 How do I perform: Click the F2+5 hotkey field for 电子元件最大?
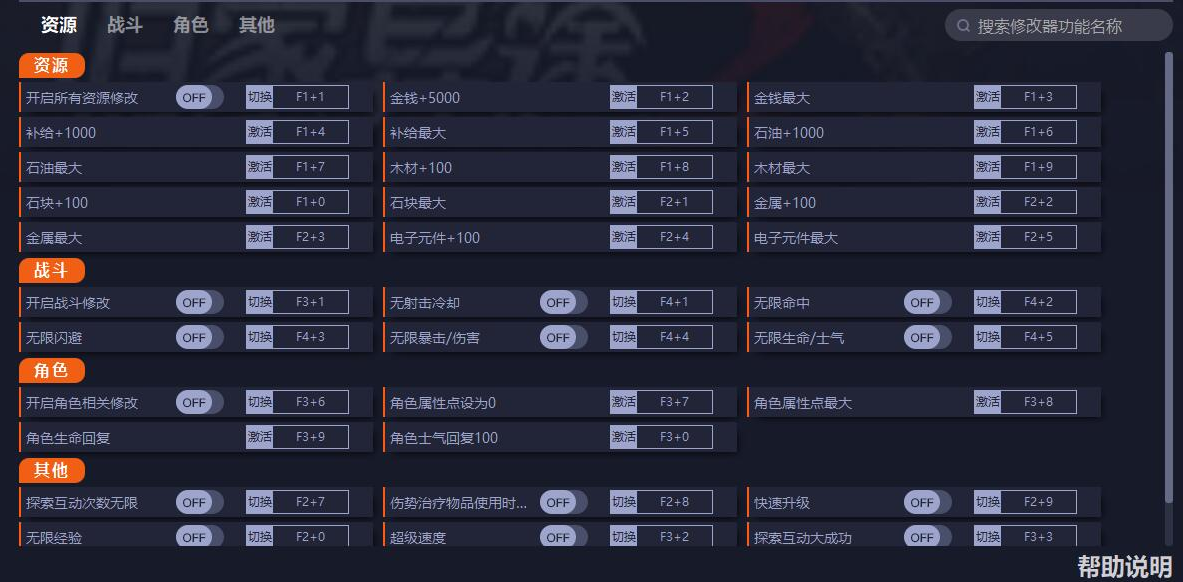tap(1038, 237)
